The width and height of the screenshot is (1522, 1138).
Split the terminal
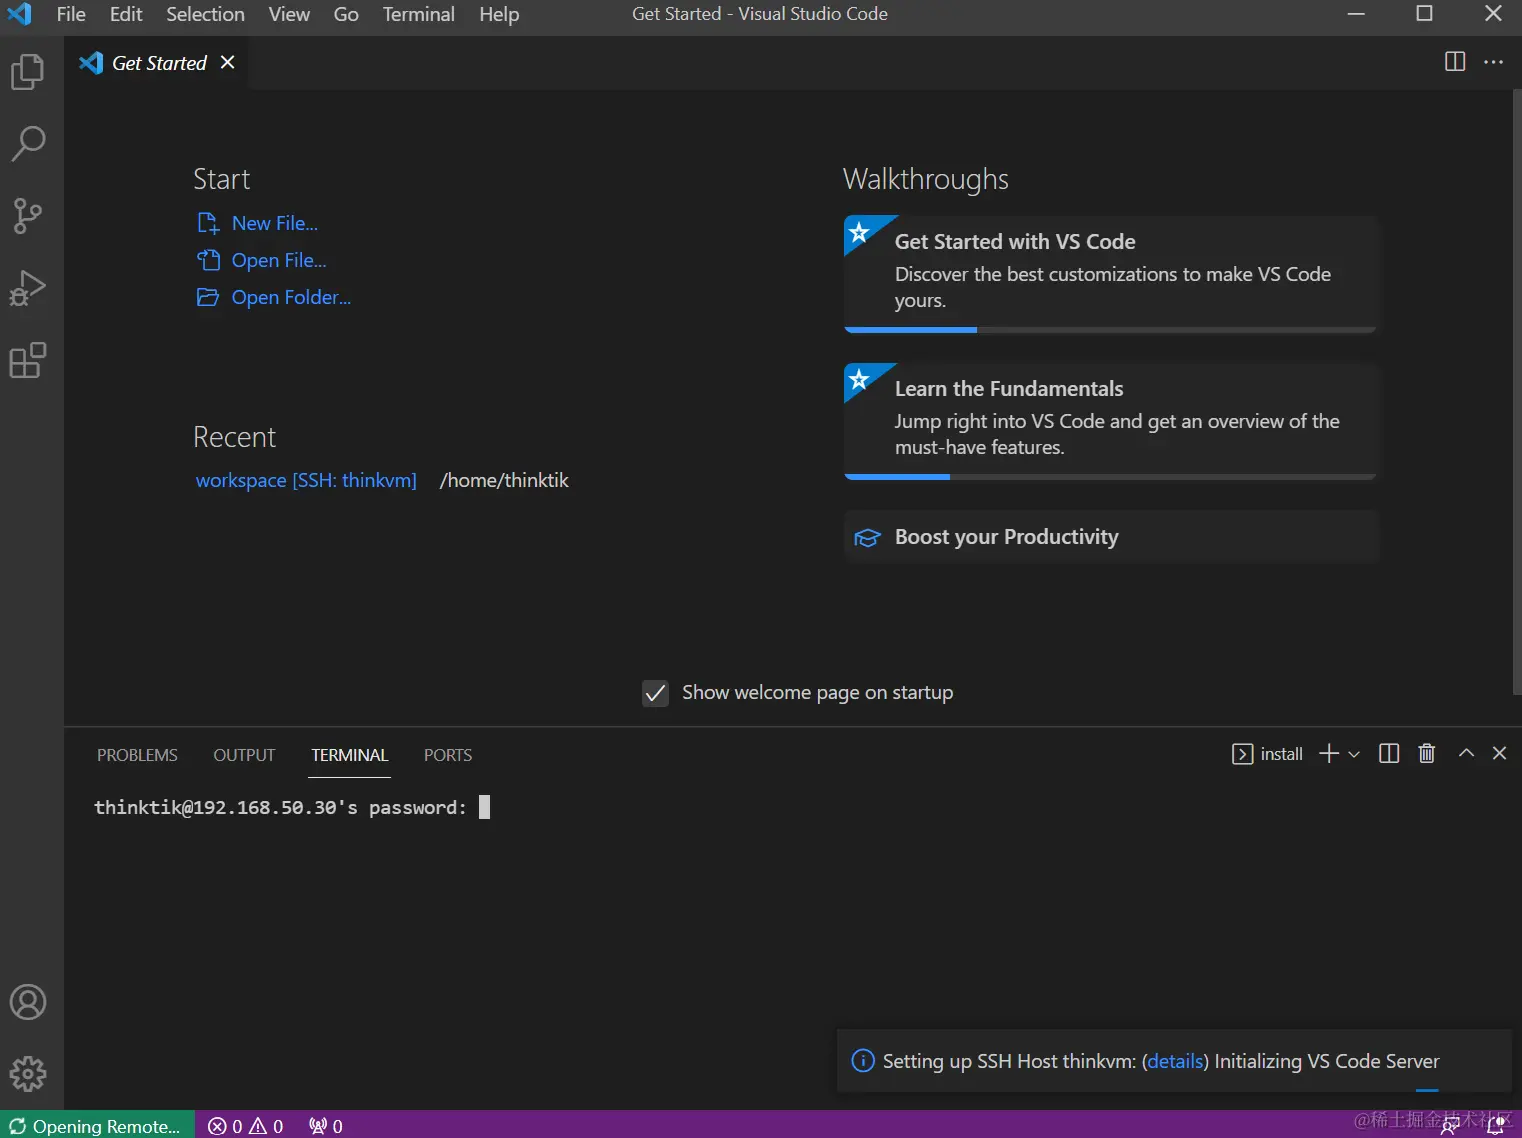pyautogui.click(x=1389, y=753)
